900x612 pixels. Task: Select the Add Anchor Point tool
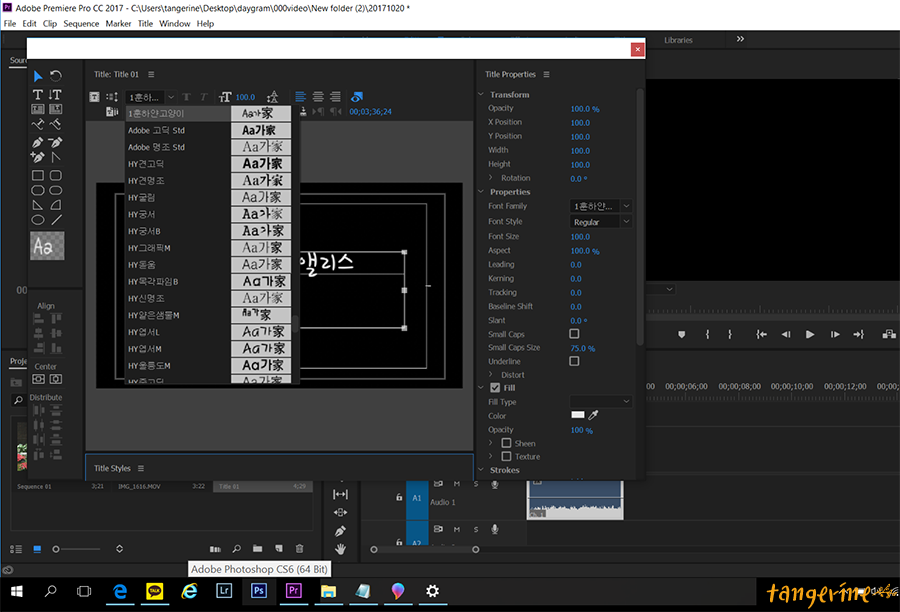pyautogui.click(x=38, y=157)
